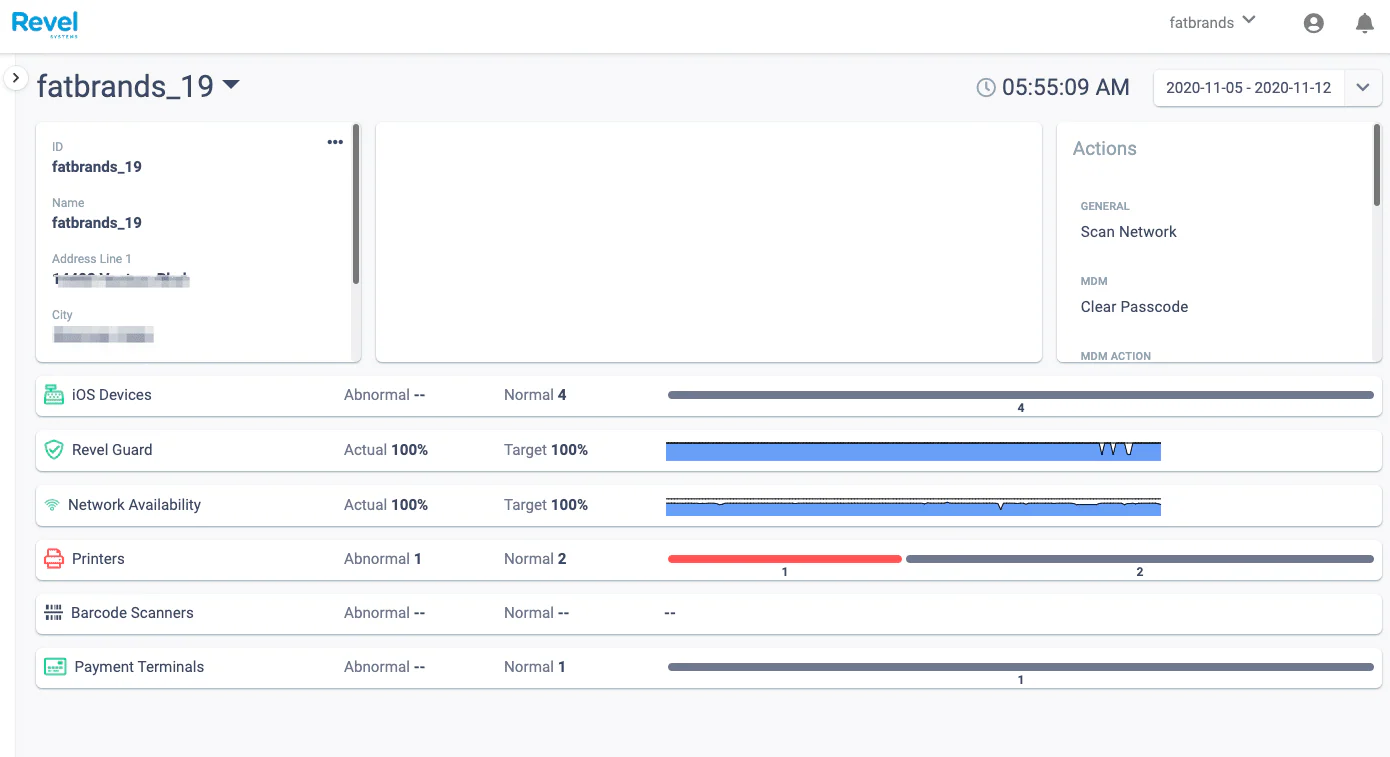Click the iOS Devices normal status bar
This screenshot has width=1390, height=757.
pos(1021,395)
